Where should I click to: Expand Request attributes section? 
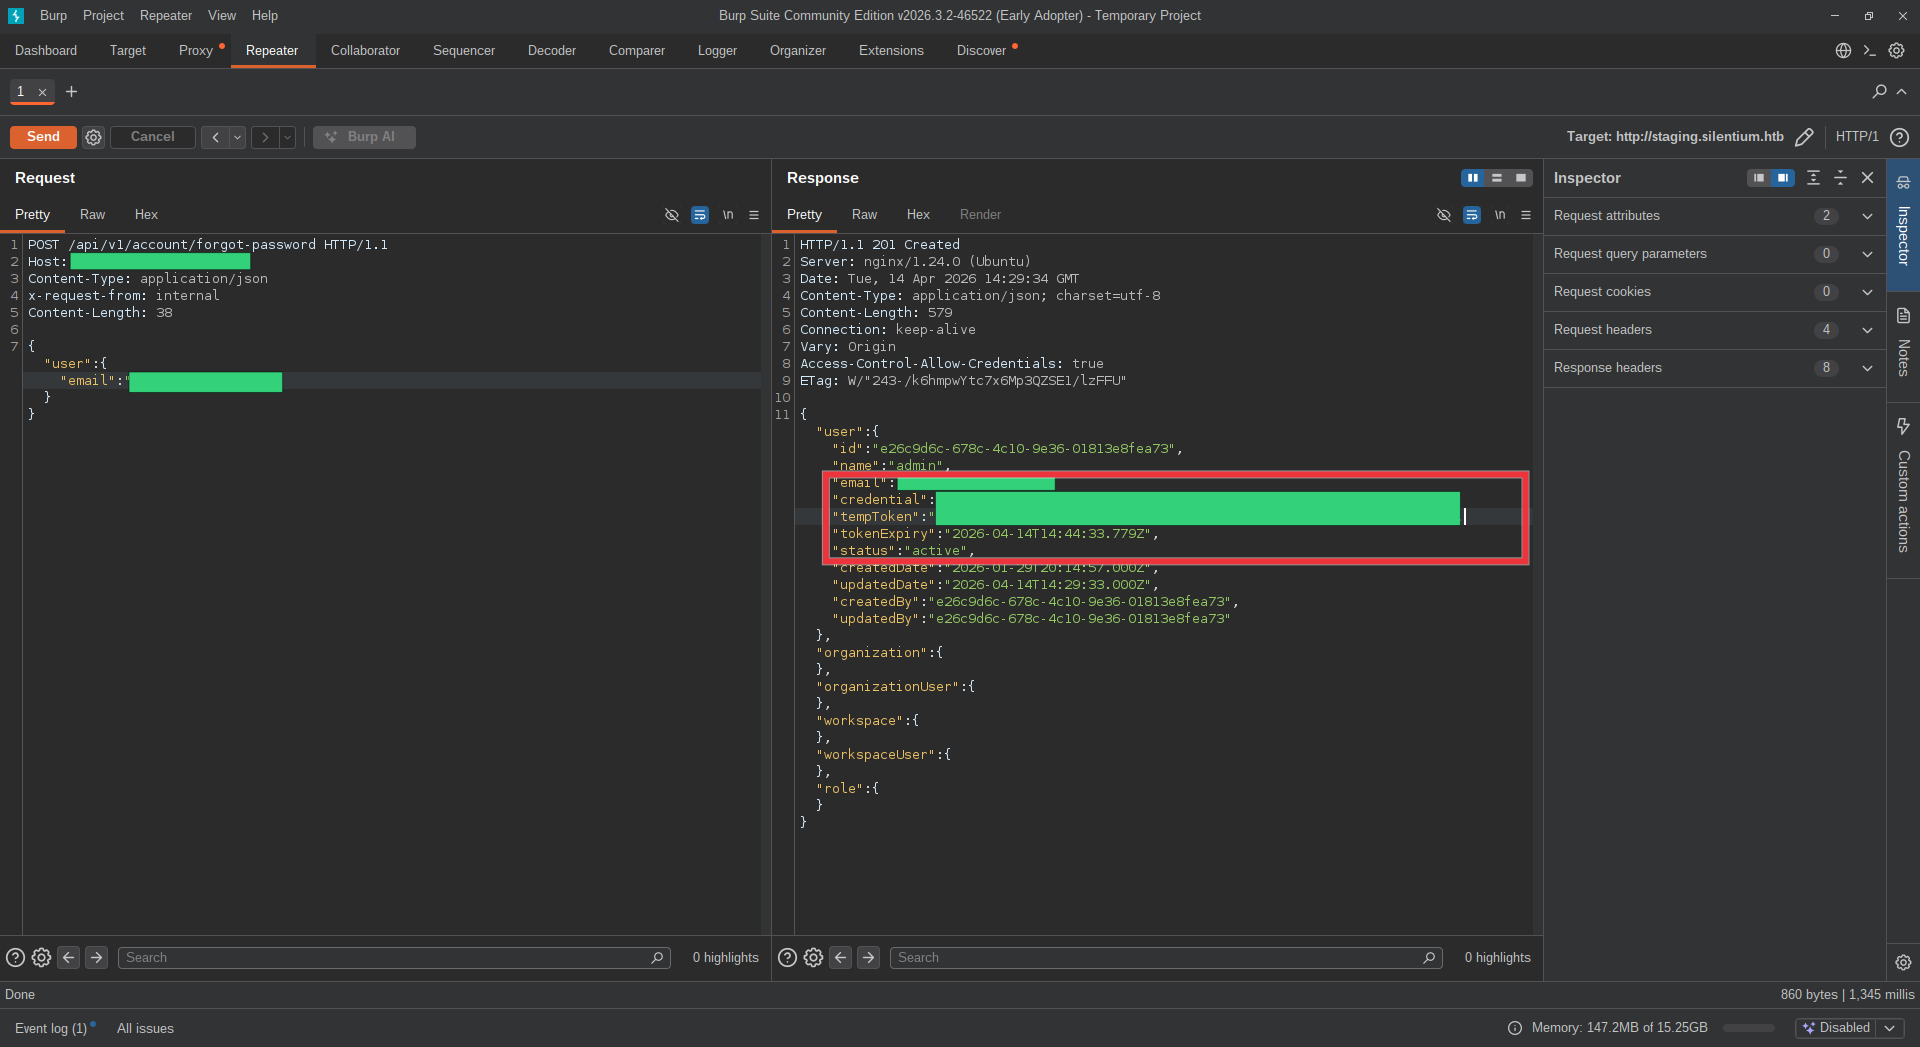coord(1714,216)
